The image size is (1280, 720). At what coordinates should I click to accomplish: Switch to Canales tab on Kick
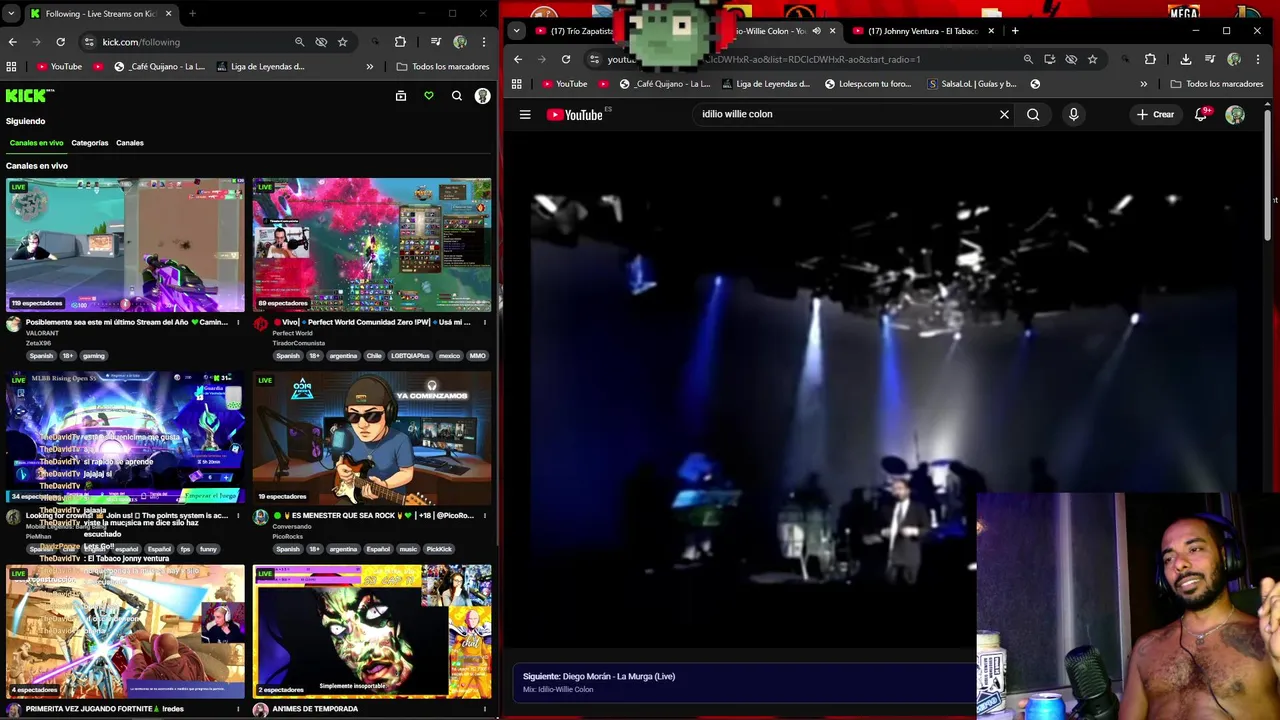130,143
